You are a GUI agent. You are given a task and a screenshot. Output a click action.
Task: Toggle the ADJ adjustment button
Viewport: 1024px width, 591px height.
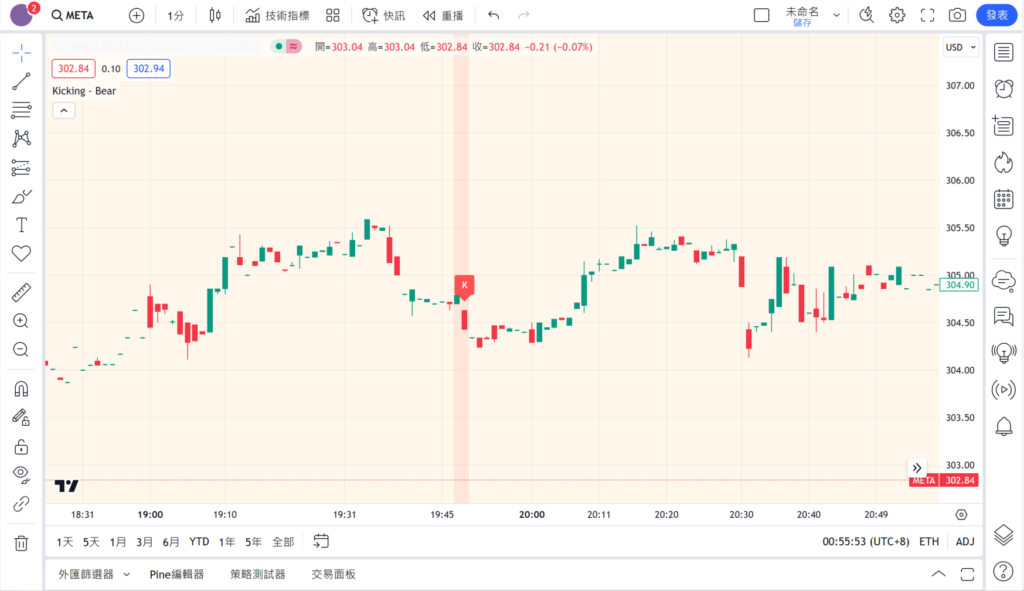(x=964, y=541)
